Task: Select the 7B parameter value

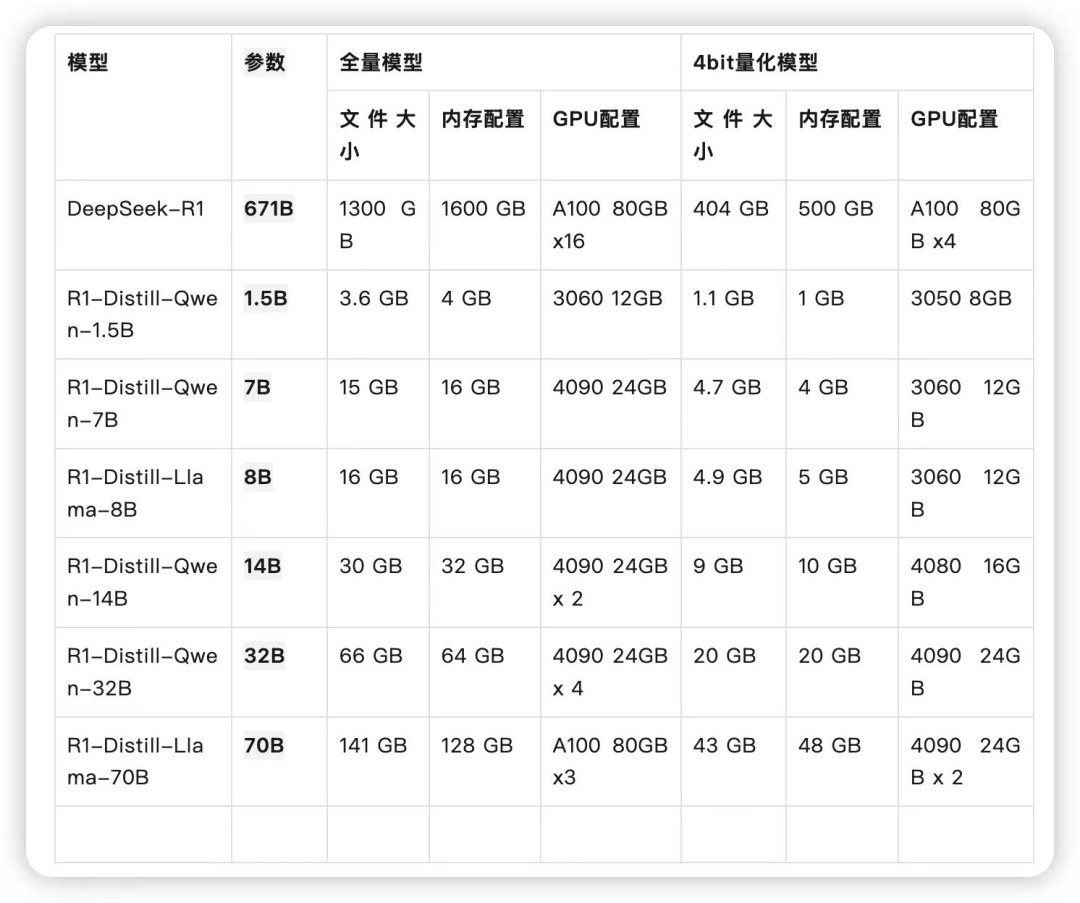Action: 258,387
